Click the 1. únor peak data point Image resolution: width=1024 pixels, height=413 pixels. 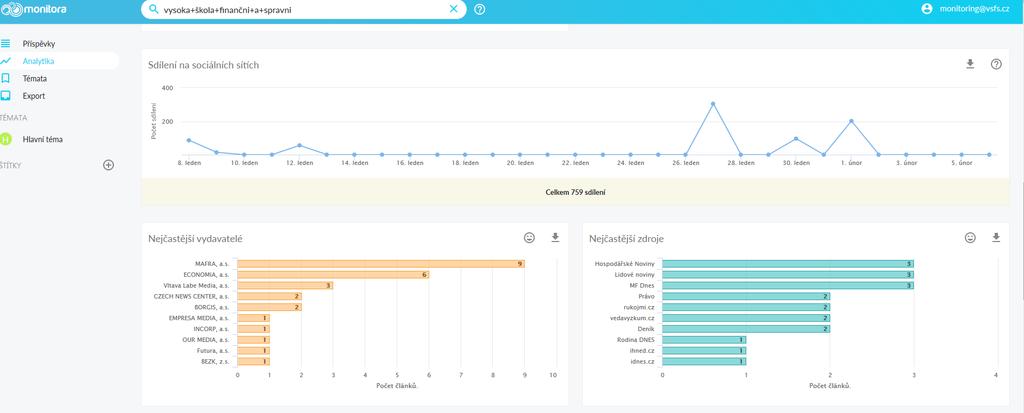852,121
